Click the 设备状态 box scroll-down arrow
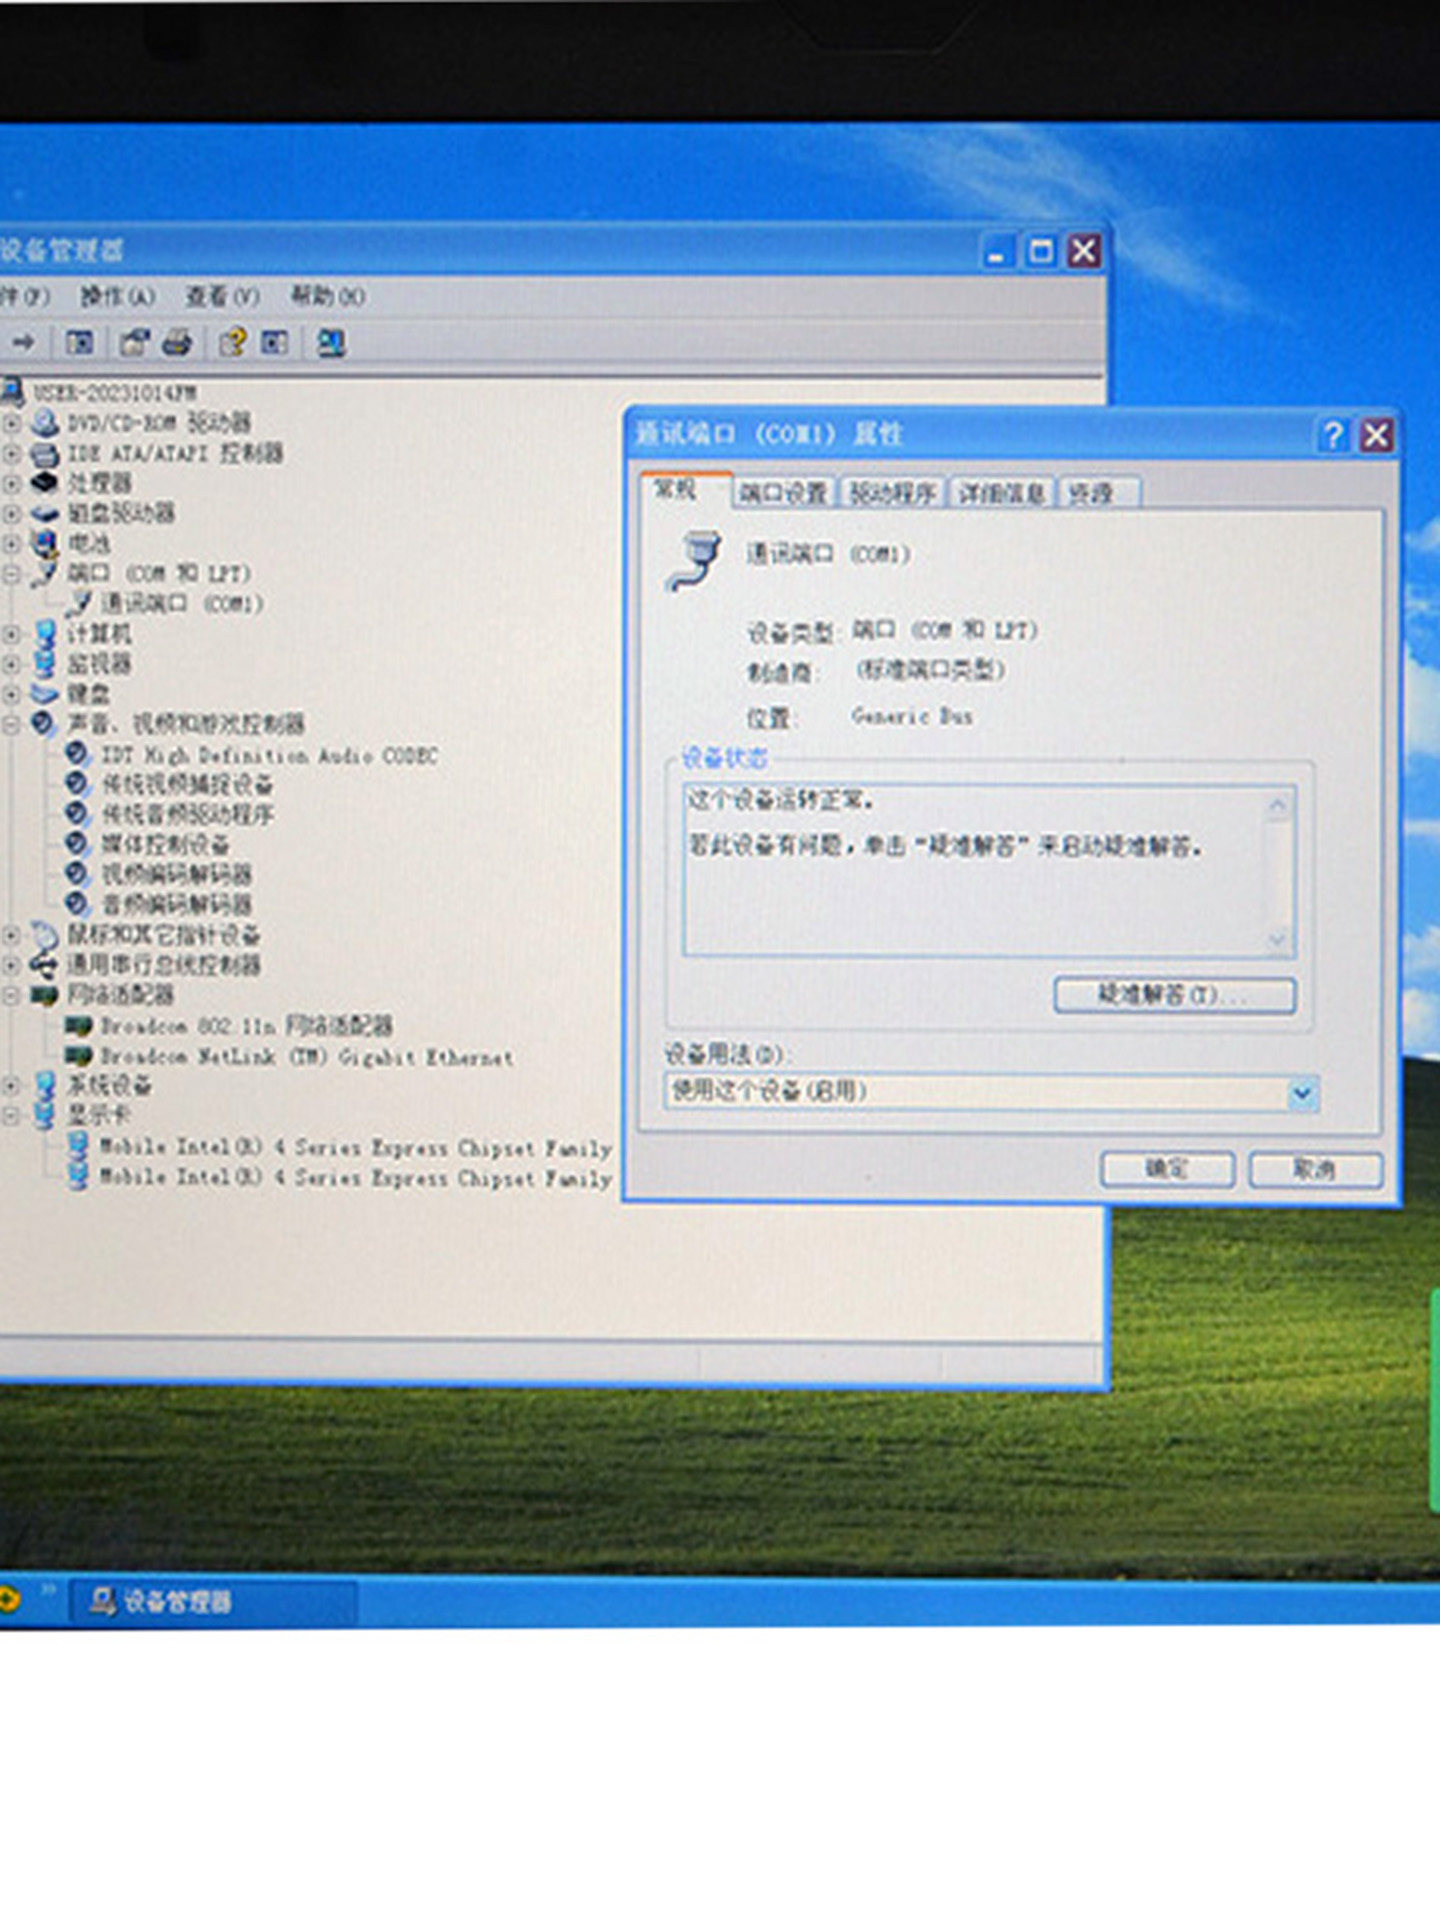1440x1920 pixels. pos(1278,939)
